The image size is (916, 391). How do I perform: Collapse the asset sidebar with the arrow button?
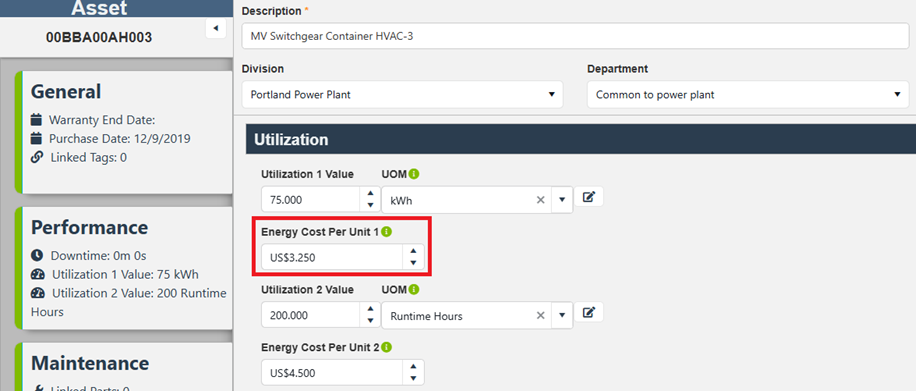[216, 28]
